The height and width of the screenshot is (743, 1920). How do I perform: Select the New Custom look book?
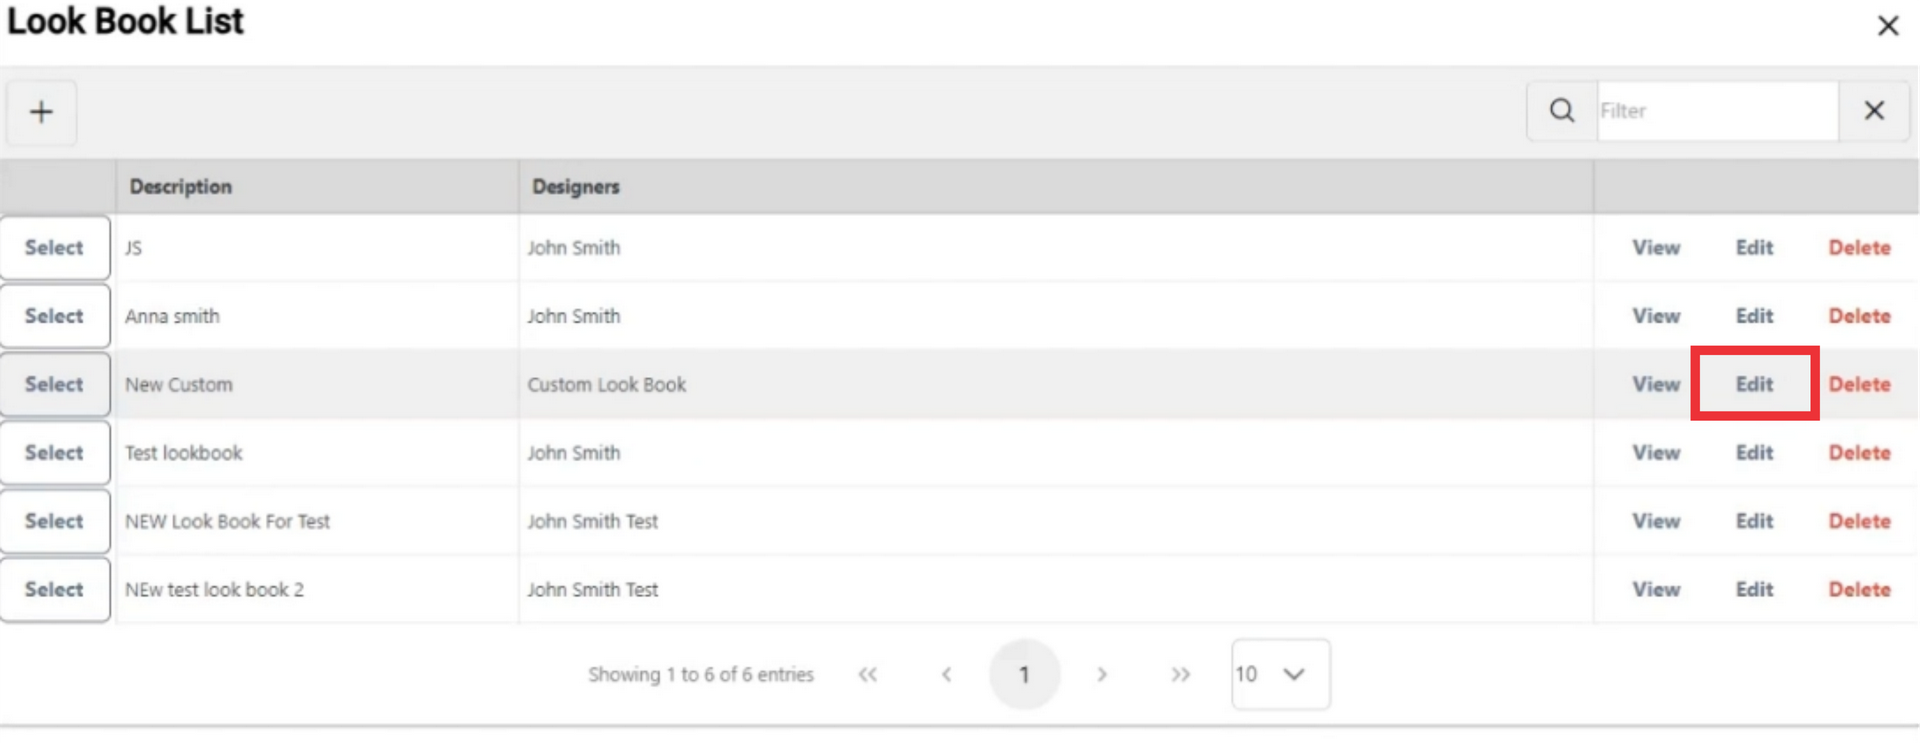(55, 385)
